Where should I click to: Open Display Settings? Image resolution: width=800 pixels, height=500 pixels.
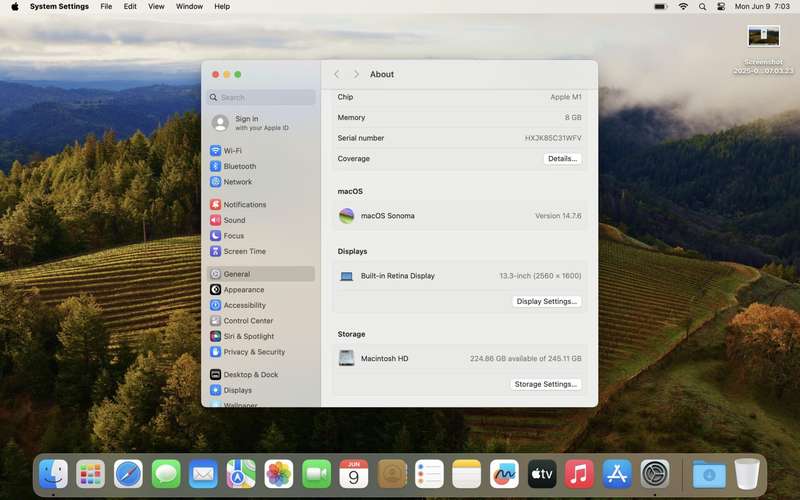tap(546, 302)
